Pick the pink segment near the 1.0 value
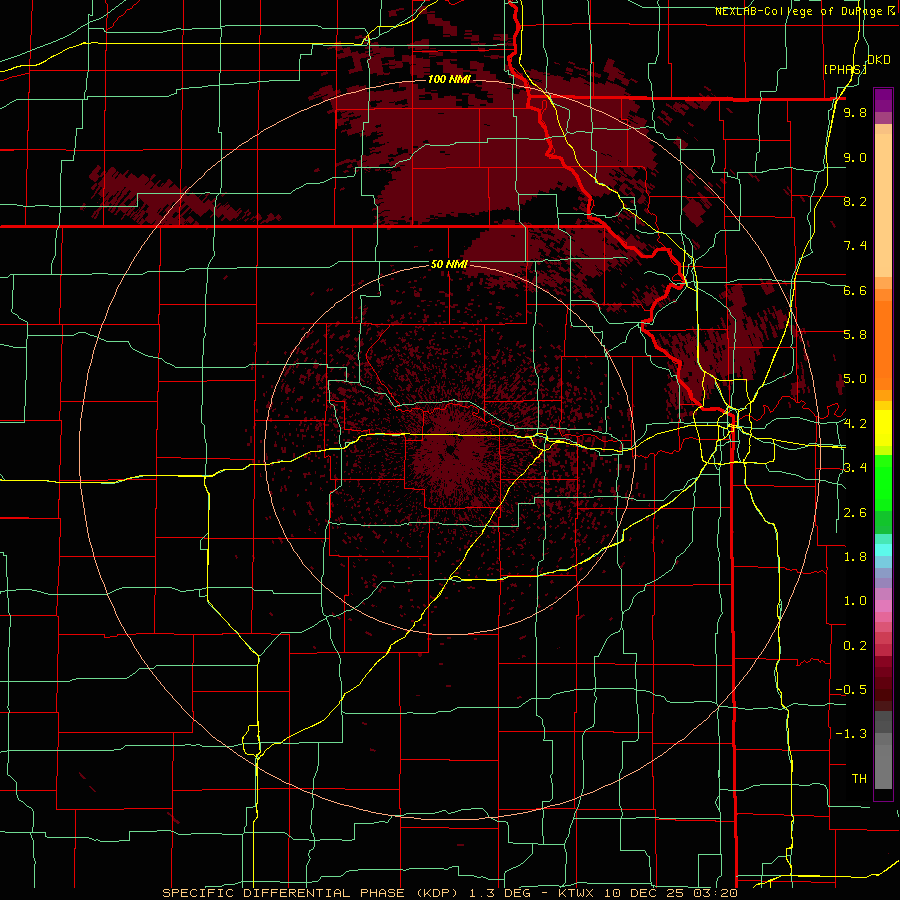This screenshot has width=900, height=900. (883, 606)
